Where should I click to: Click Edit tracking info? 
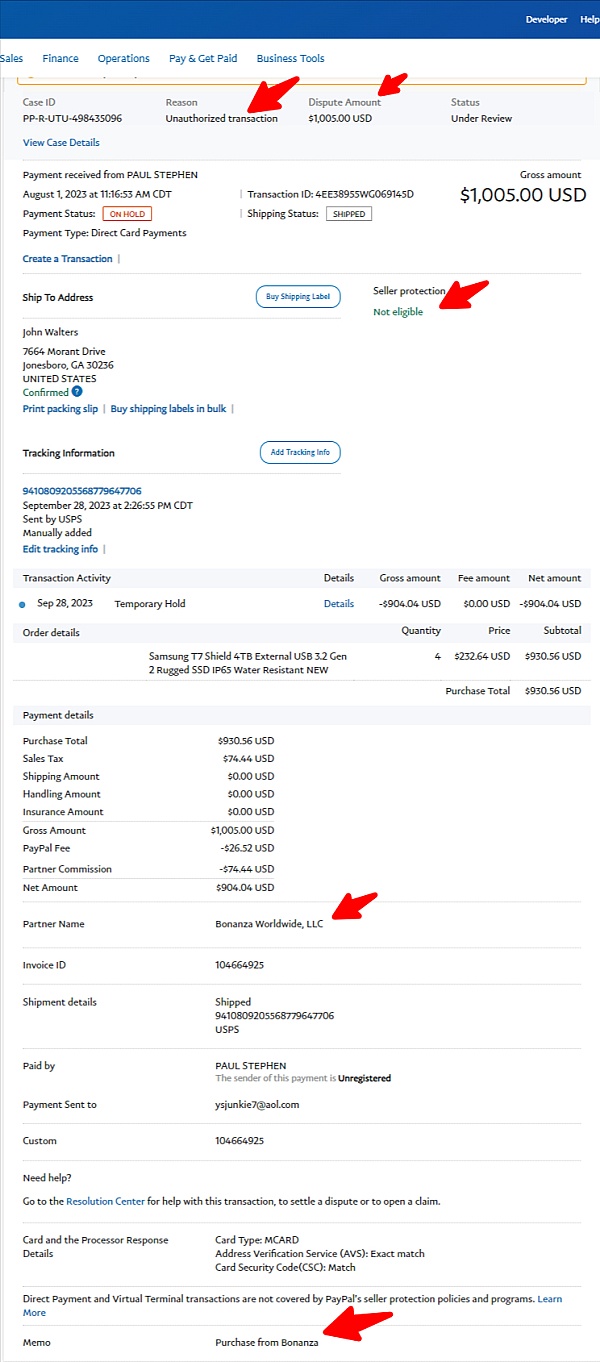point(60,549)
